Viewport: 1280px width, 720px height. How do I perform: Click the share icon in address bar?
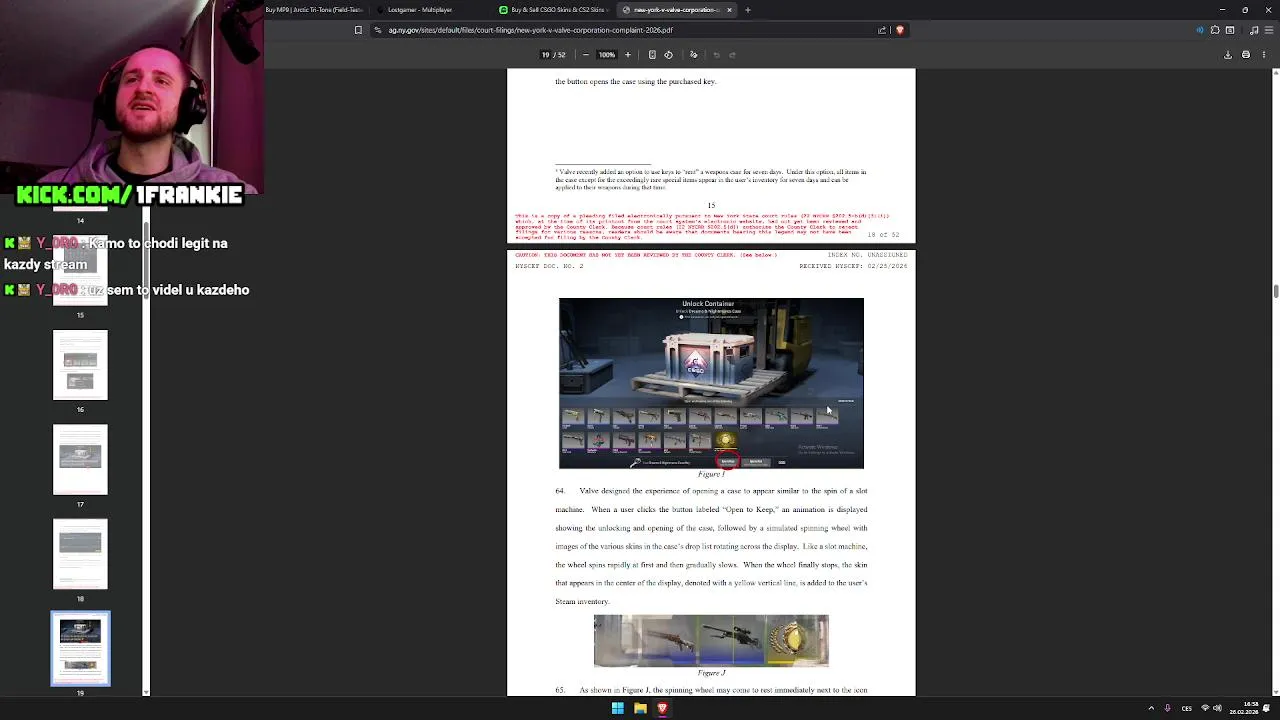click(882, 30)
